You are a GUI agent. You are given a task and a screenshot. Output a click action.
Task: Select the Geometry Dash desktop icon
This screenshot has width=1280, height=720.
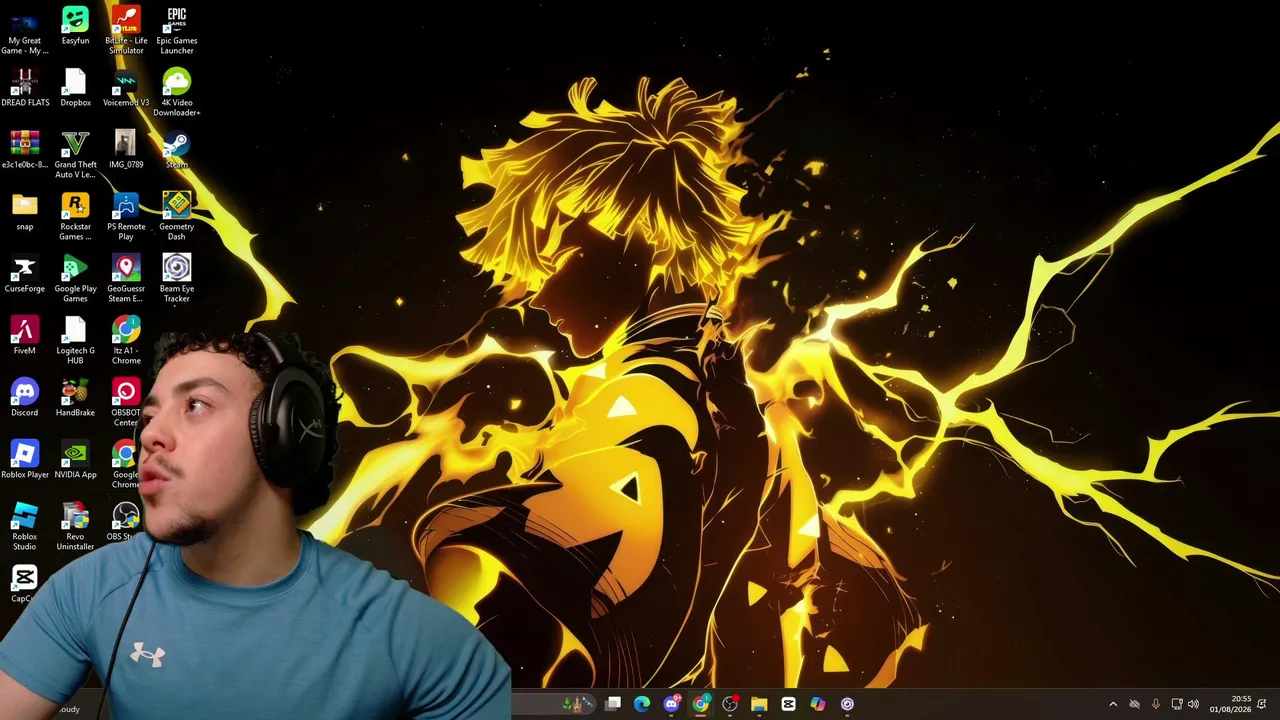177,216
